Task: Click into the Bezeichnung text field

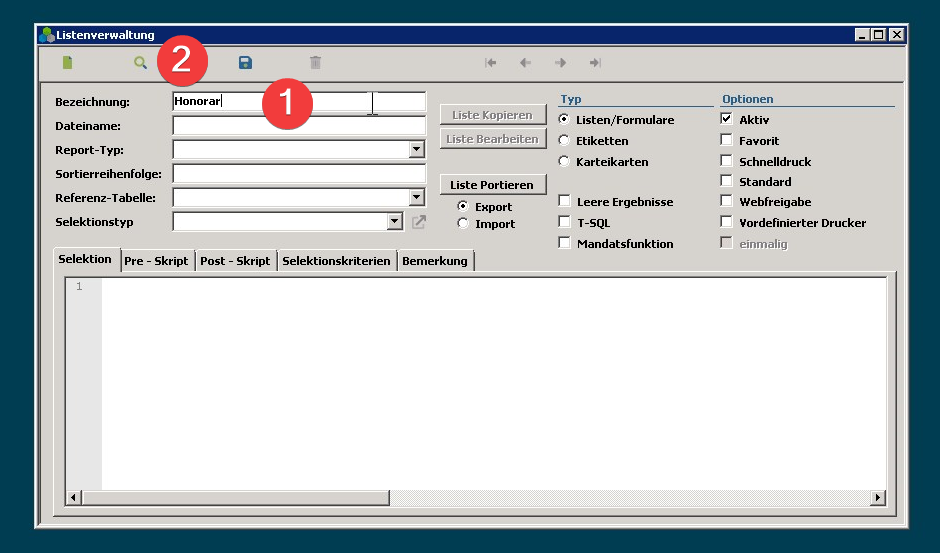Action: point(299,101)
